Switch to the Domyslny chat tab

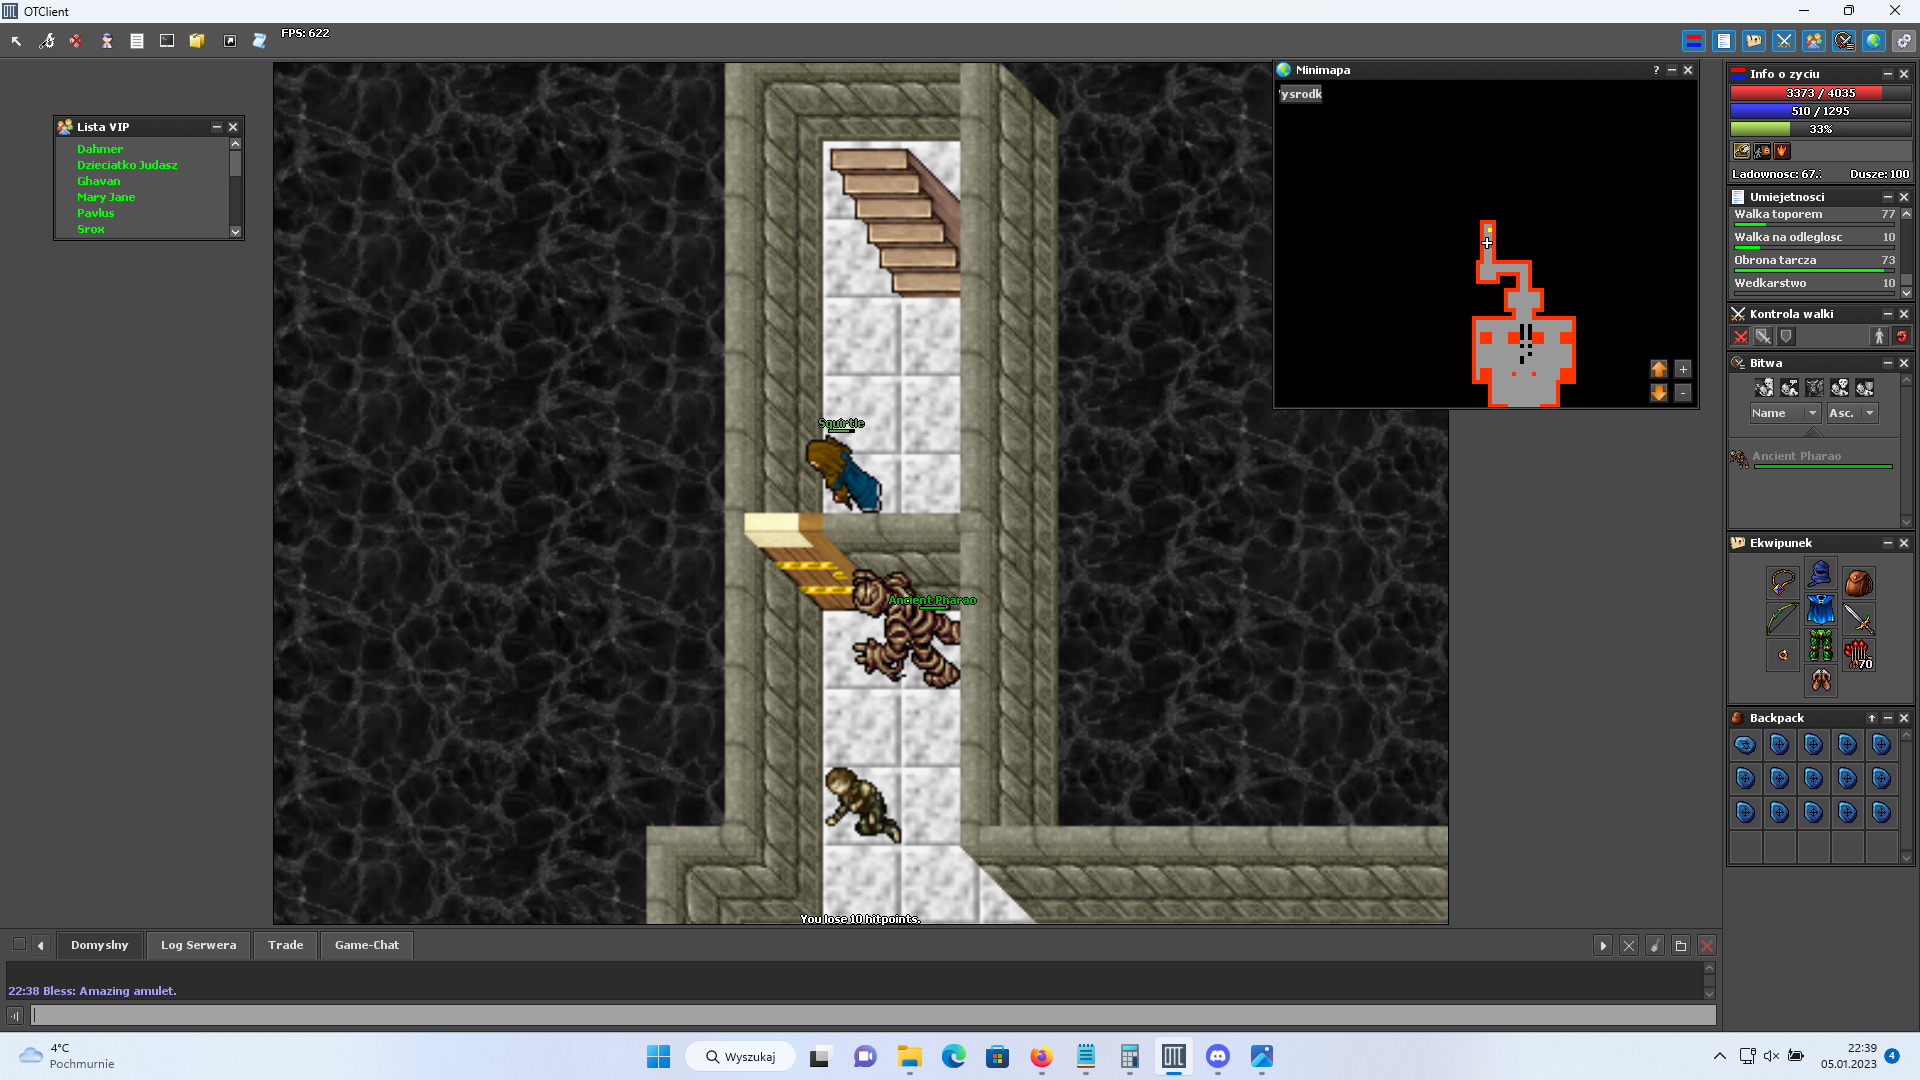tap(99, 945)
